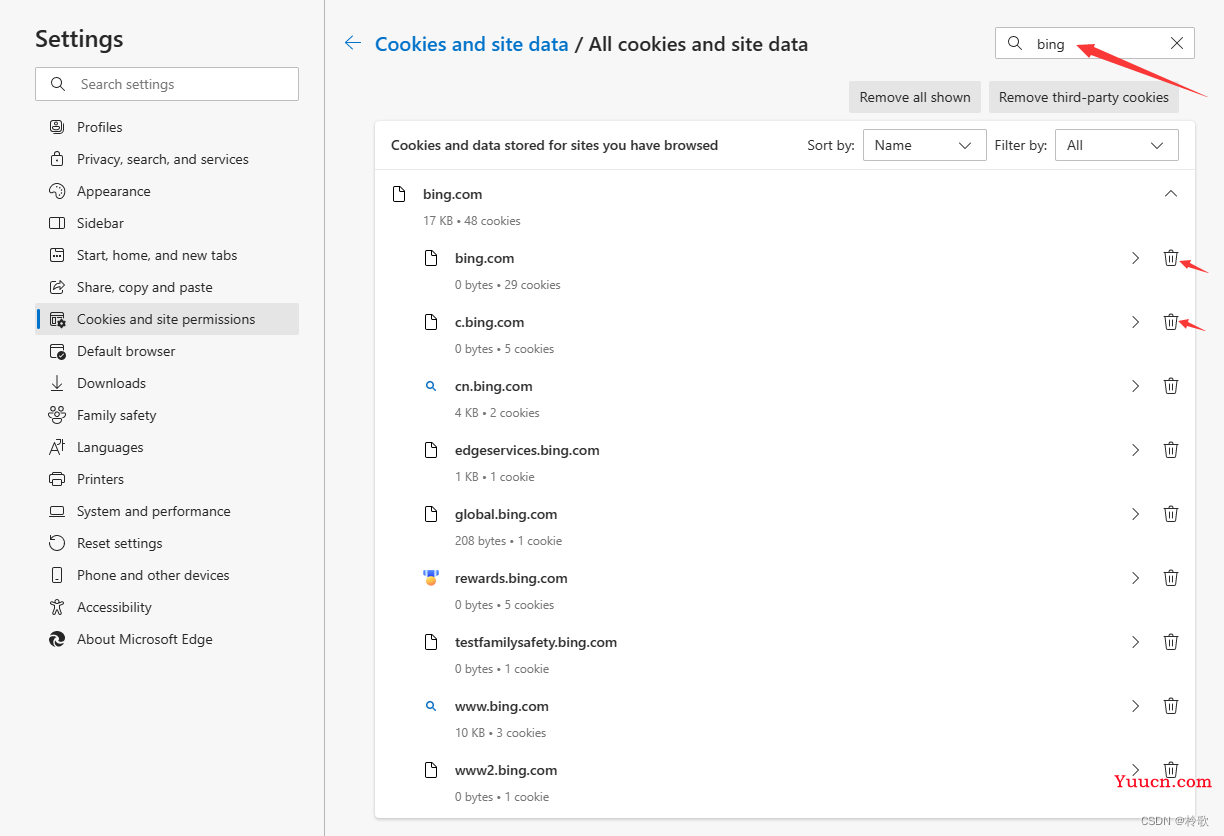The height and width of the screenshot is (836, 1224).
Task: Delete cookies for rewards.bing.com
Action: (1171, 578)
